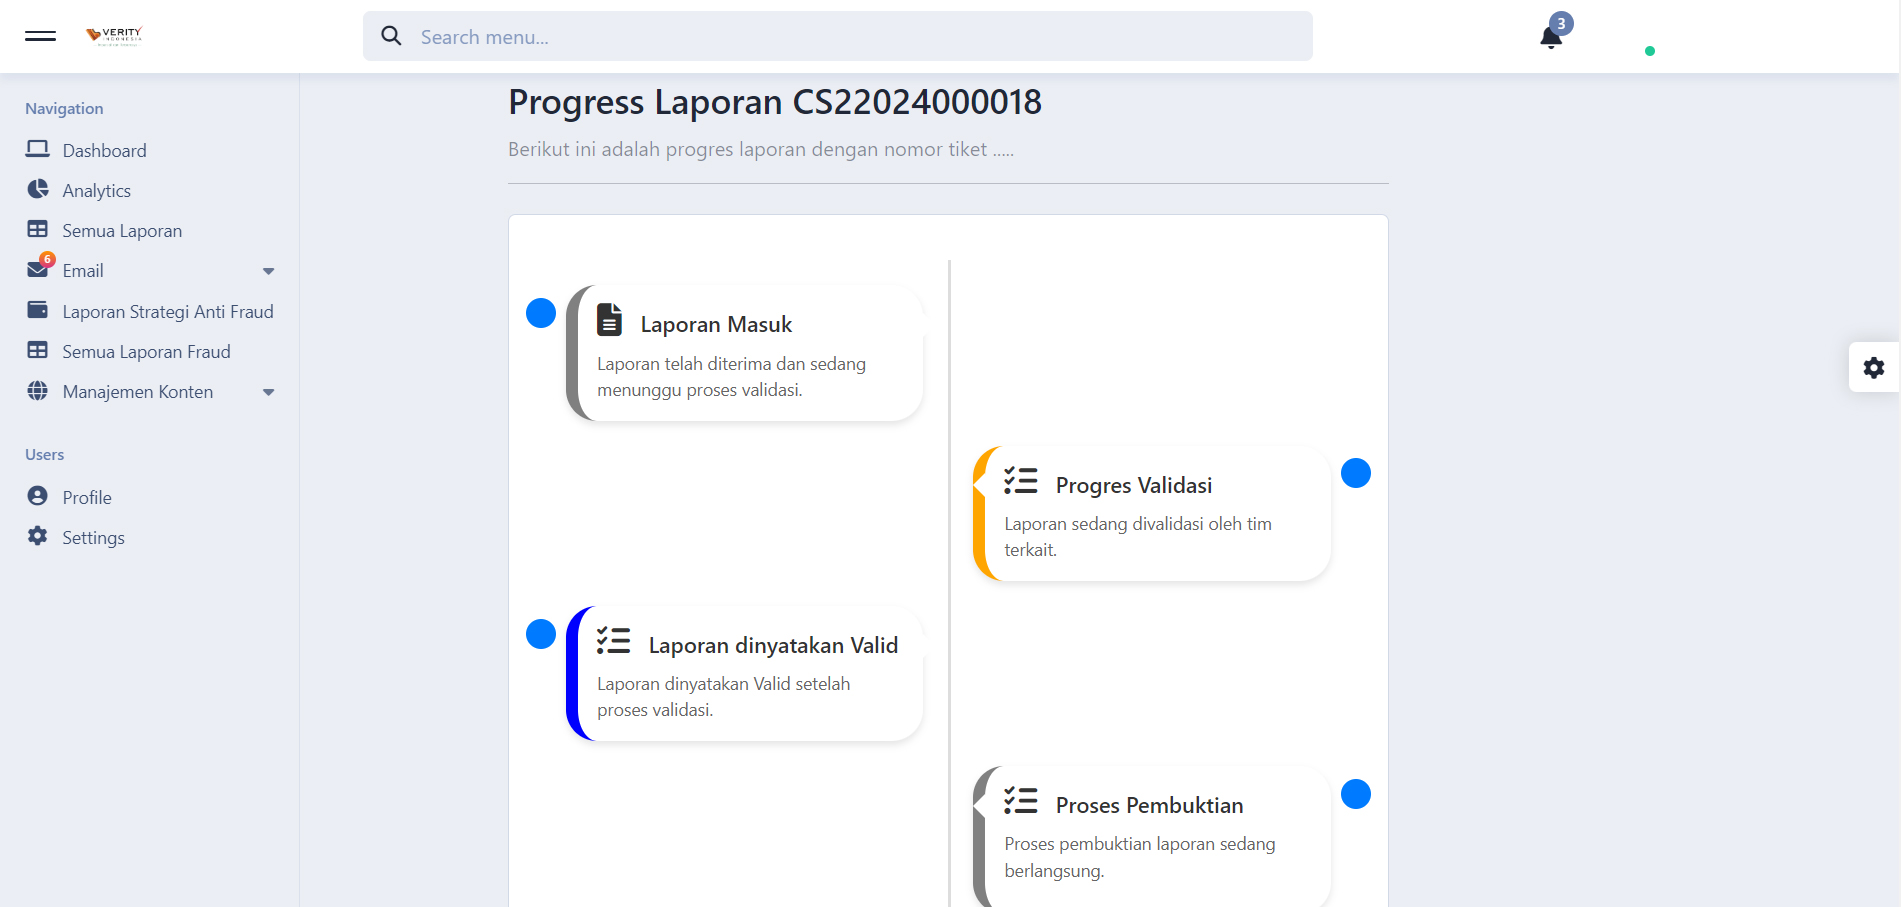The width and height of the screenshot is (1901, 907).
Task: Open the notifications bell icon
Action: point(1551,38)
